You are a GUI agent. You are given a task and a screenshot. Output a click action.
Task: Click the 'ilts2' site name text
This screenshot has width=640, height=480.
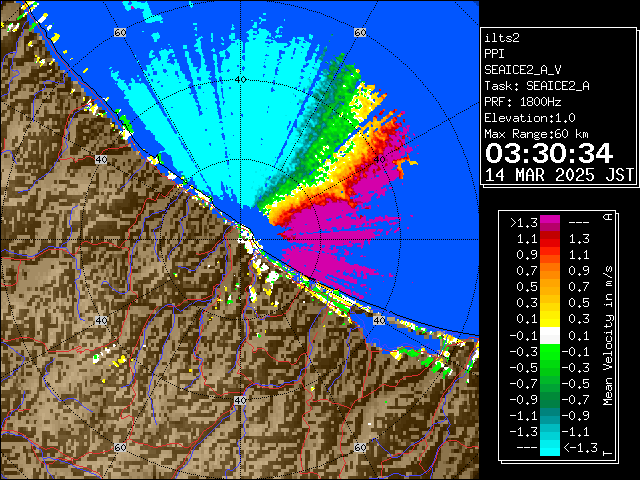coord(502,38)
